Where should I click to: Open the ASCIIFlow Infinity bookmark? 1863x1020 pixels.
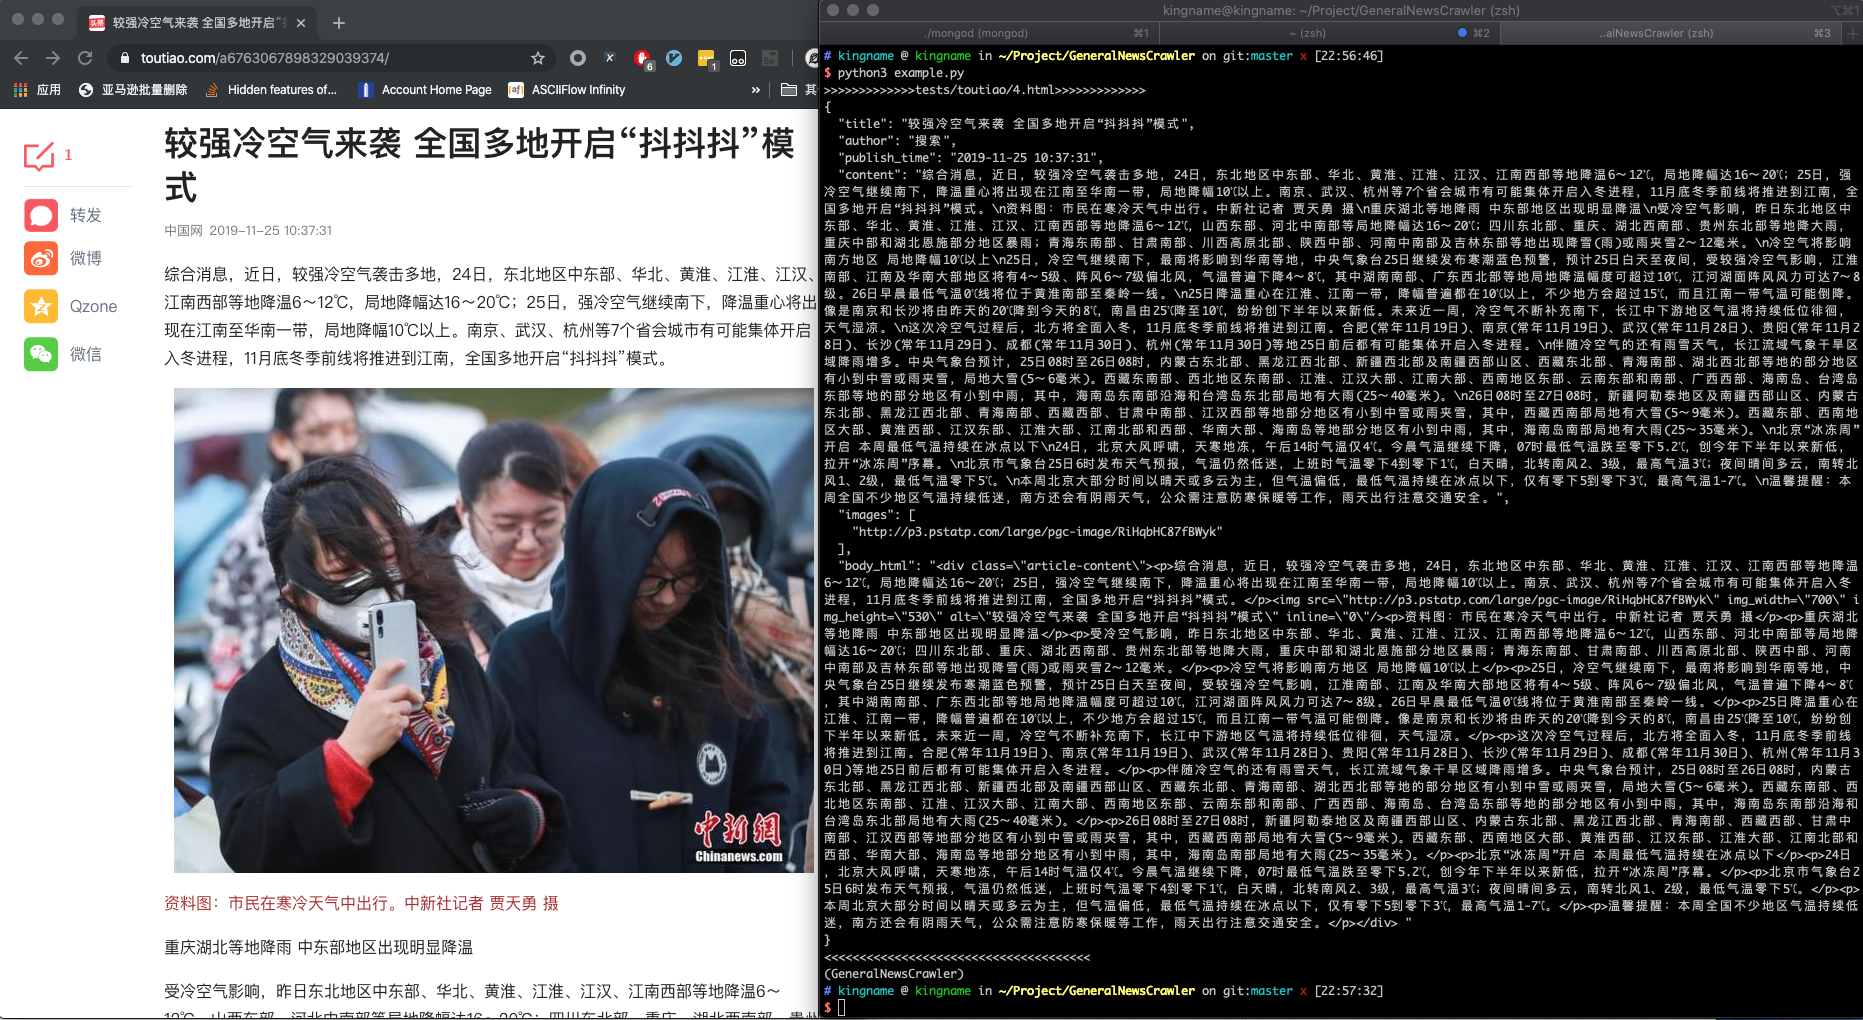click(x=567, y=90)
